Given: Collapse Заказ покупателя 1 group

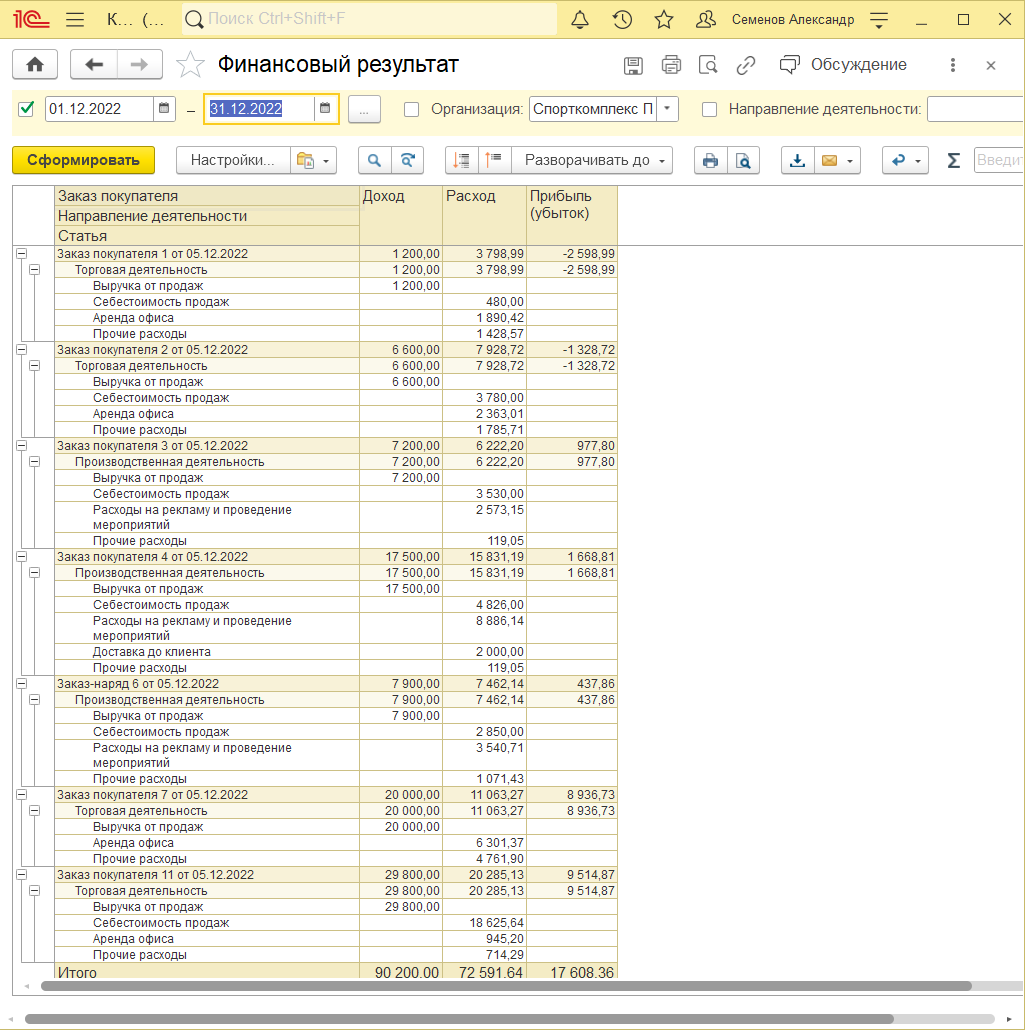Looking at the screenshot, I should [x=22, y=254].
